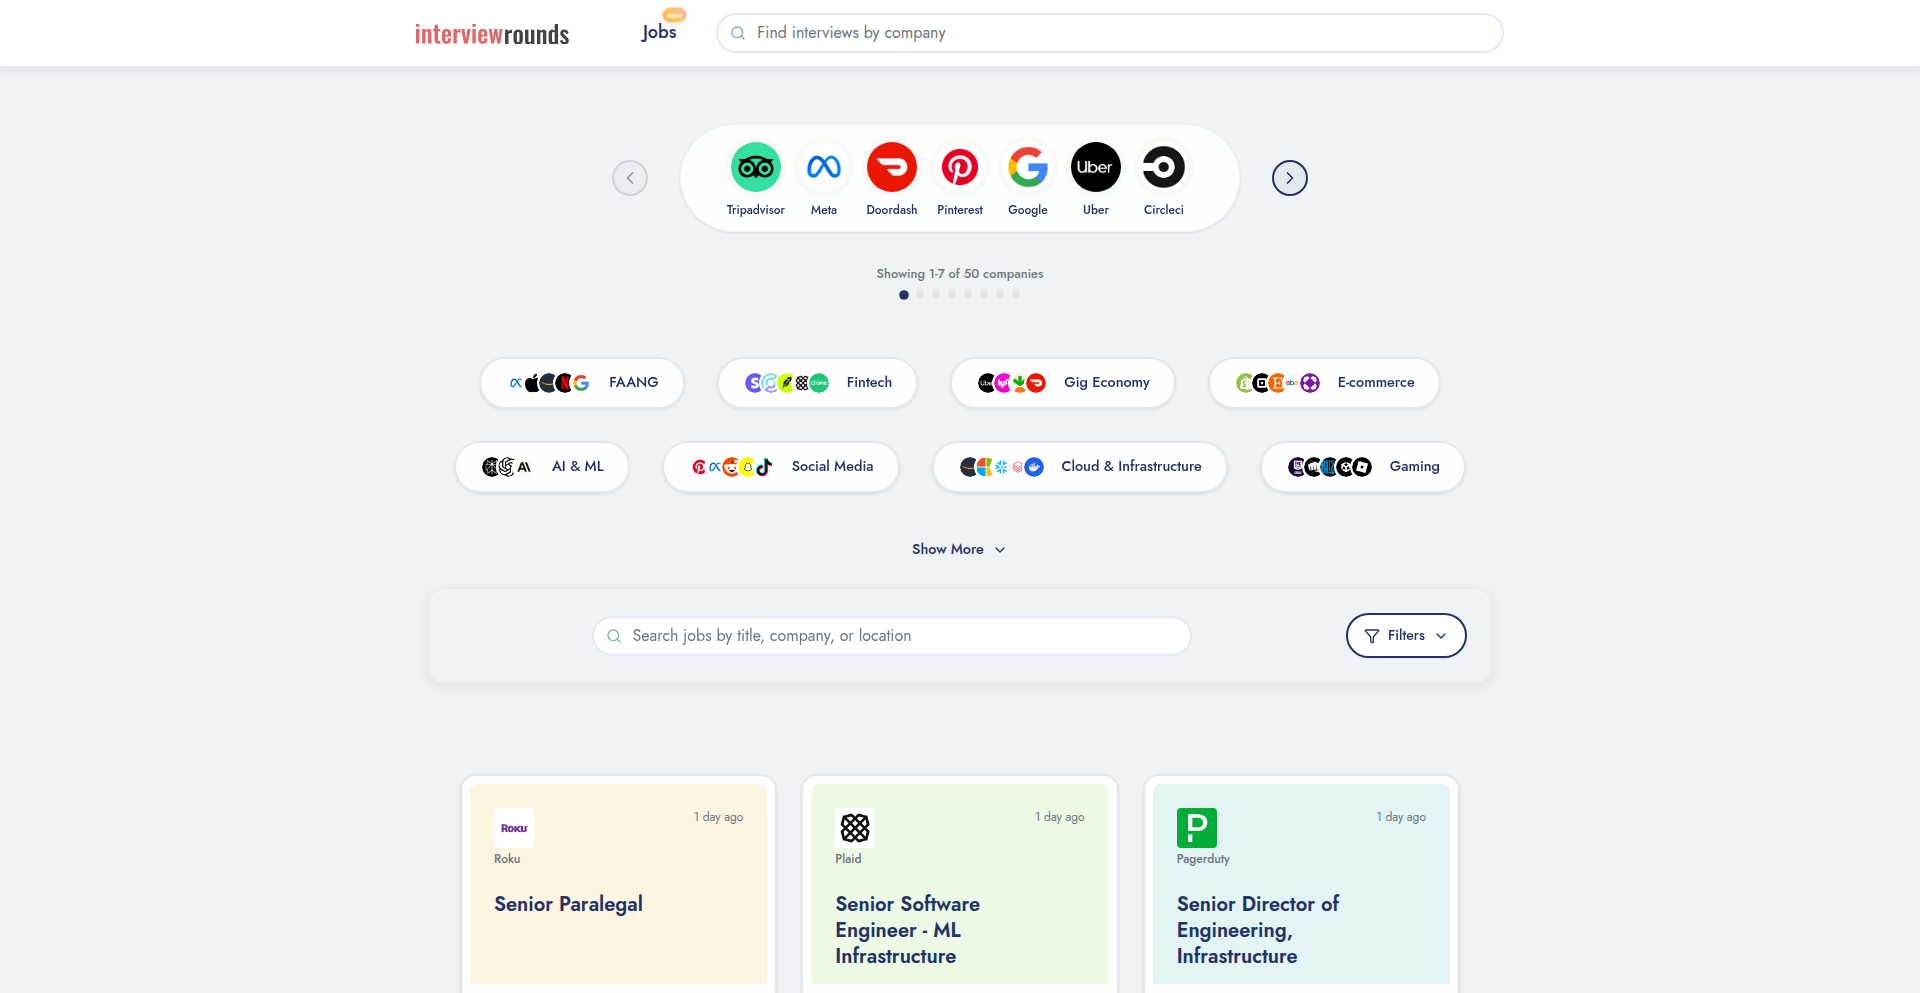Click '1 day ago' on Pagerduty card
This screenshot has width=1920, height=993.
(1401, 817)
